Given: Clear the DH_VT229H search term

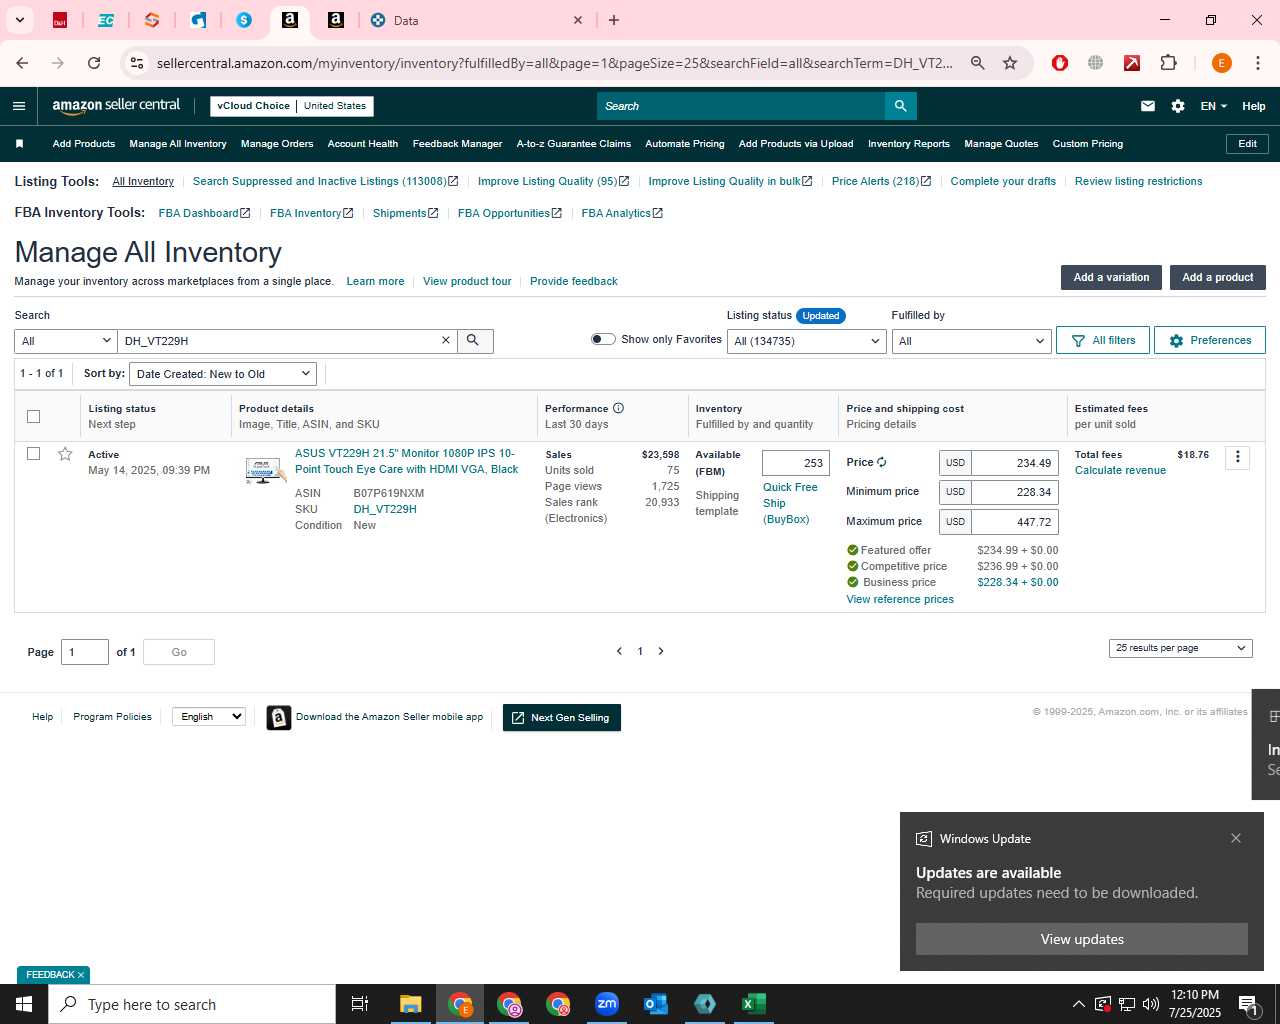Looking at the screenshot, I should click(446, 341).
